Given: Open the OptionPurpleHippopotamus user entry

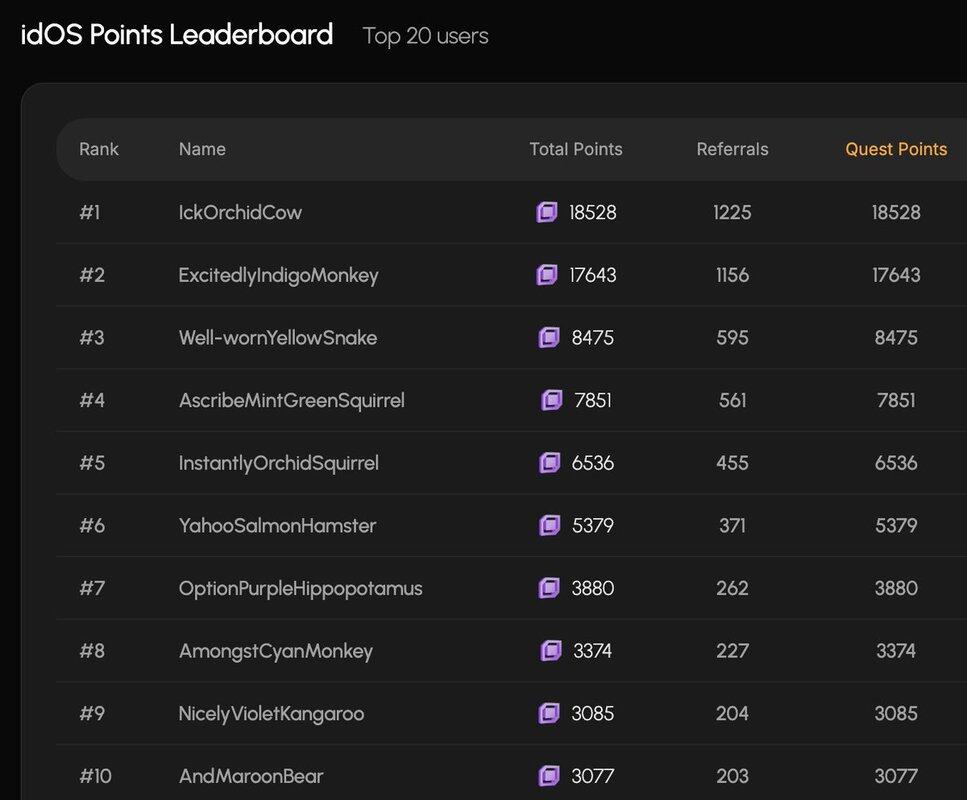Looking at the screenshot, I should tap(300, 588).
